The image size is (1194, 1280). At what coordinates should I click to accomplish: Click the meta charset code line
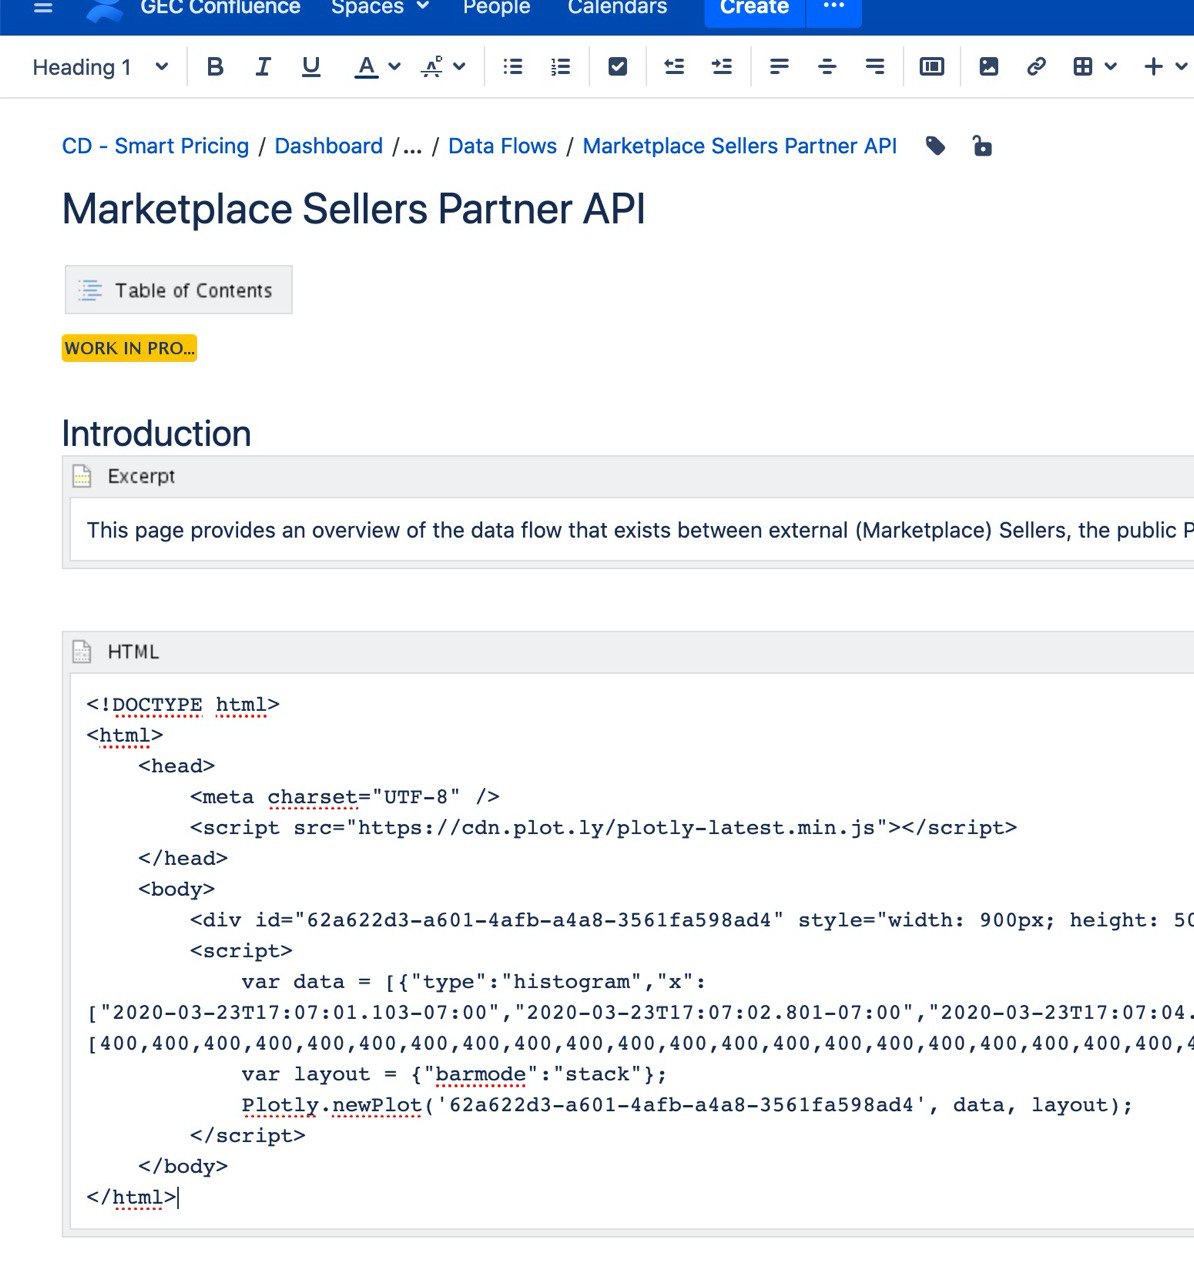tap(344, 797)
